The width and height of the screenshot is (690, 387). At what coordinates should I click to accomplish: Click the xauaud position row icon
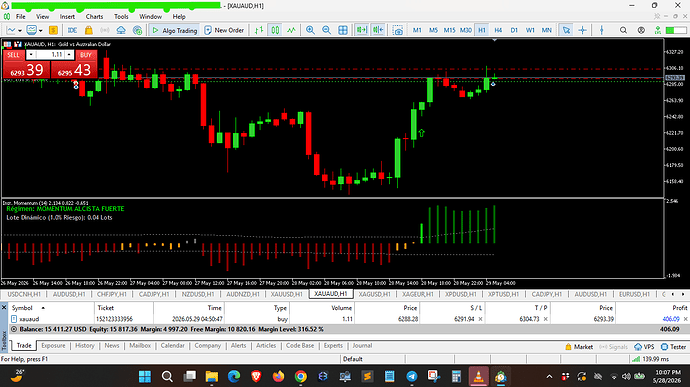(x=14, y=319)
